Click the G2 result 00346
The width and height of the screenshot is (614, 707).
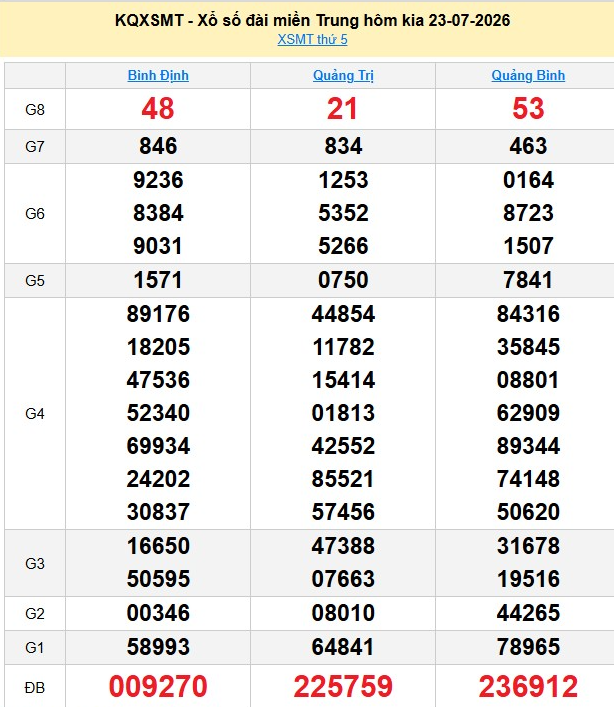[x=158, y=613]
